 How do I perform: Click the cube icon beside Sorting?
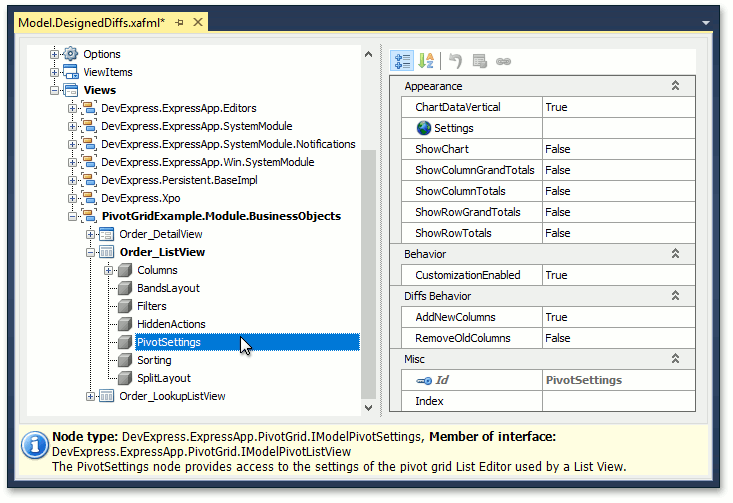coord(124,360)
